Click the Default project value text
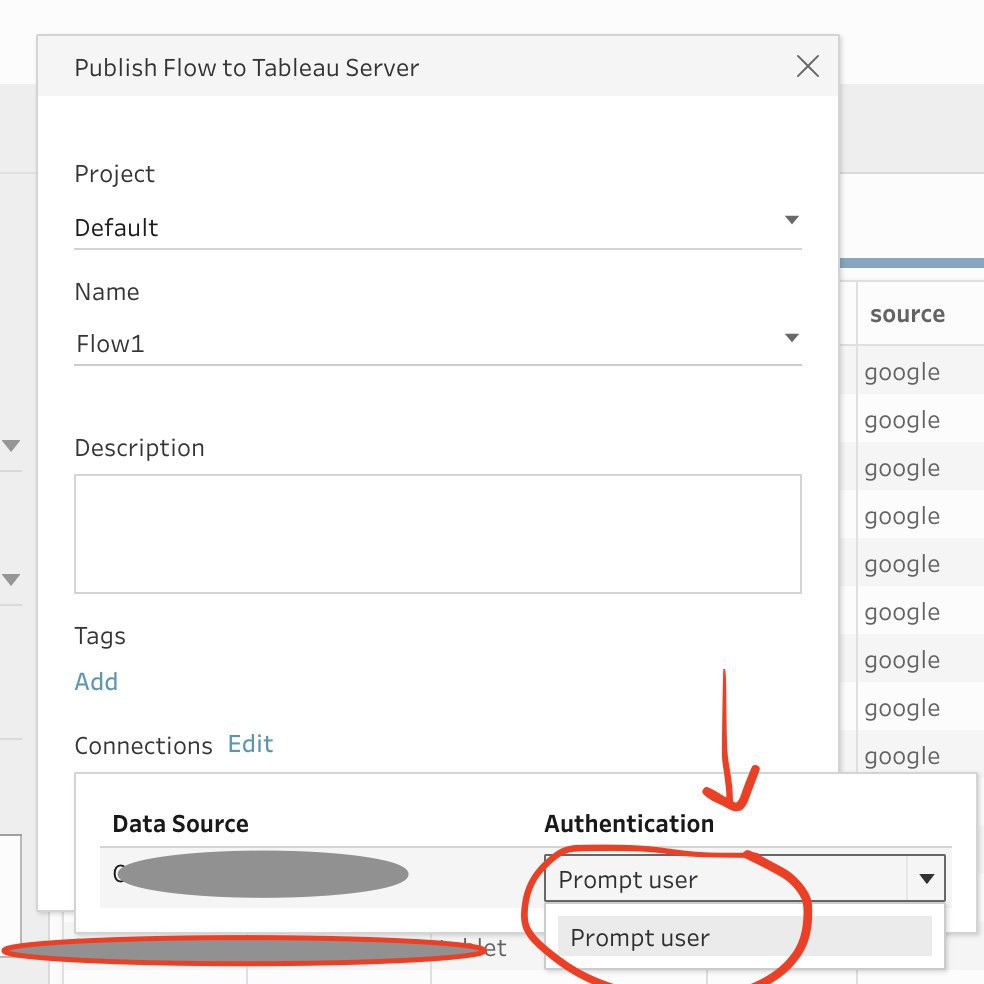Image resolution: width=984 pixels, height=984 pixels. (116, 228)
